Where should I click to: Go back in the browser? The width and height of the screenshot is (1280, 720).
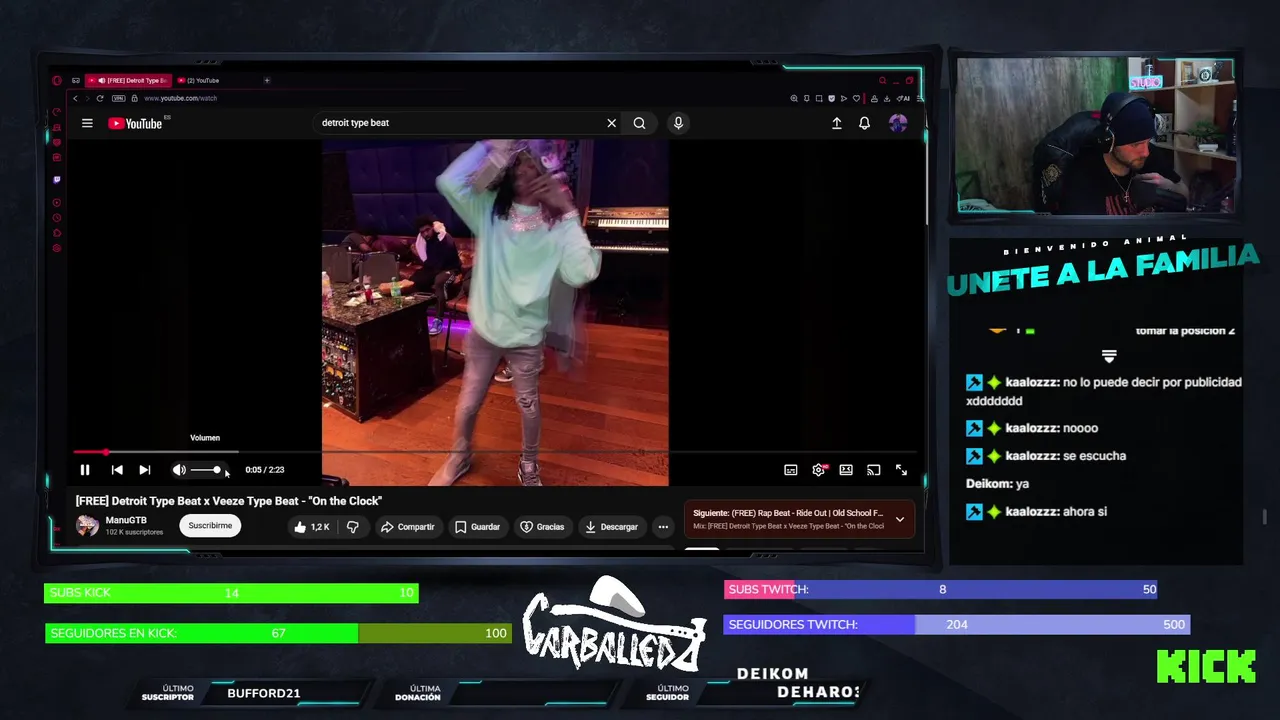[75, 98]
